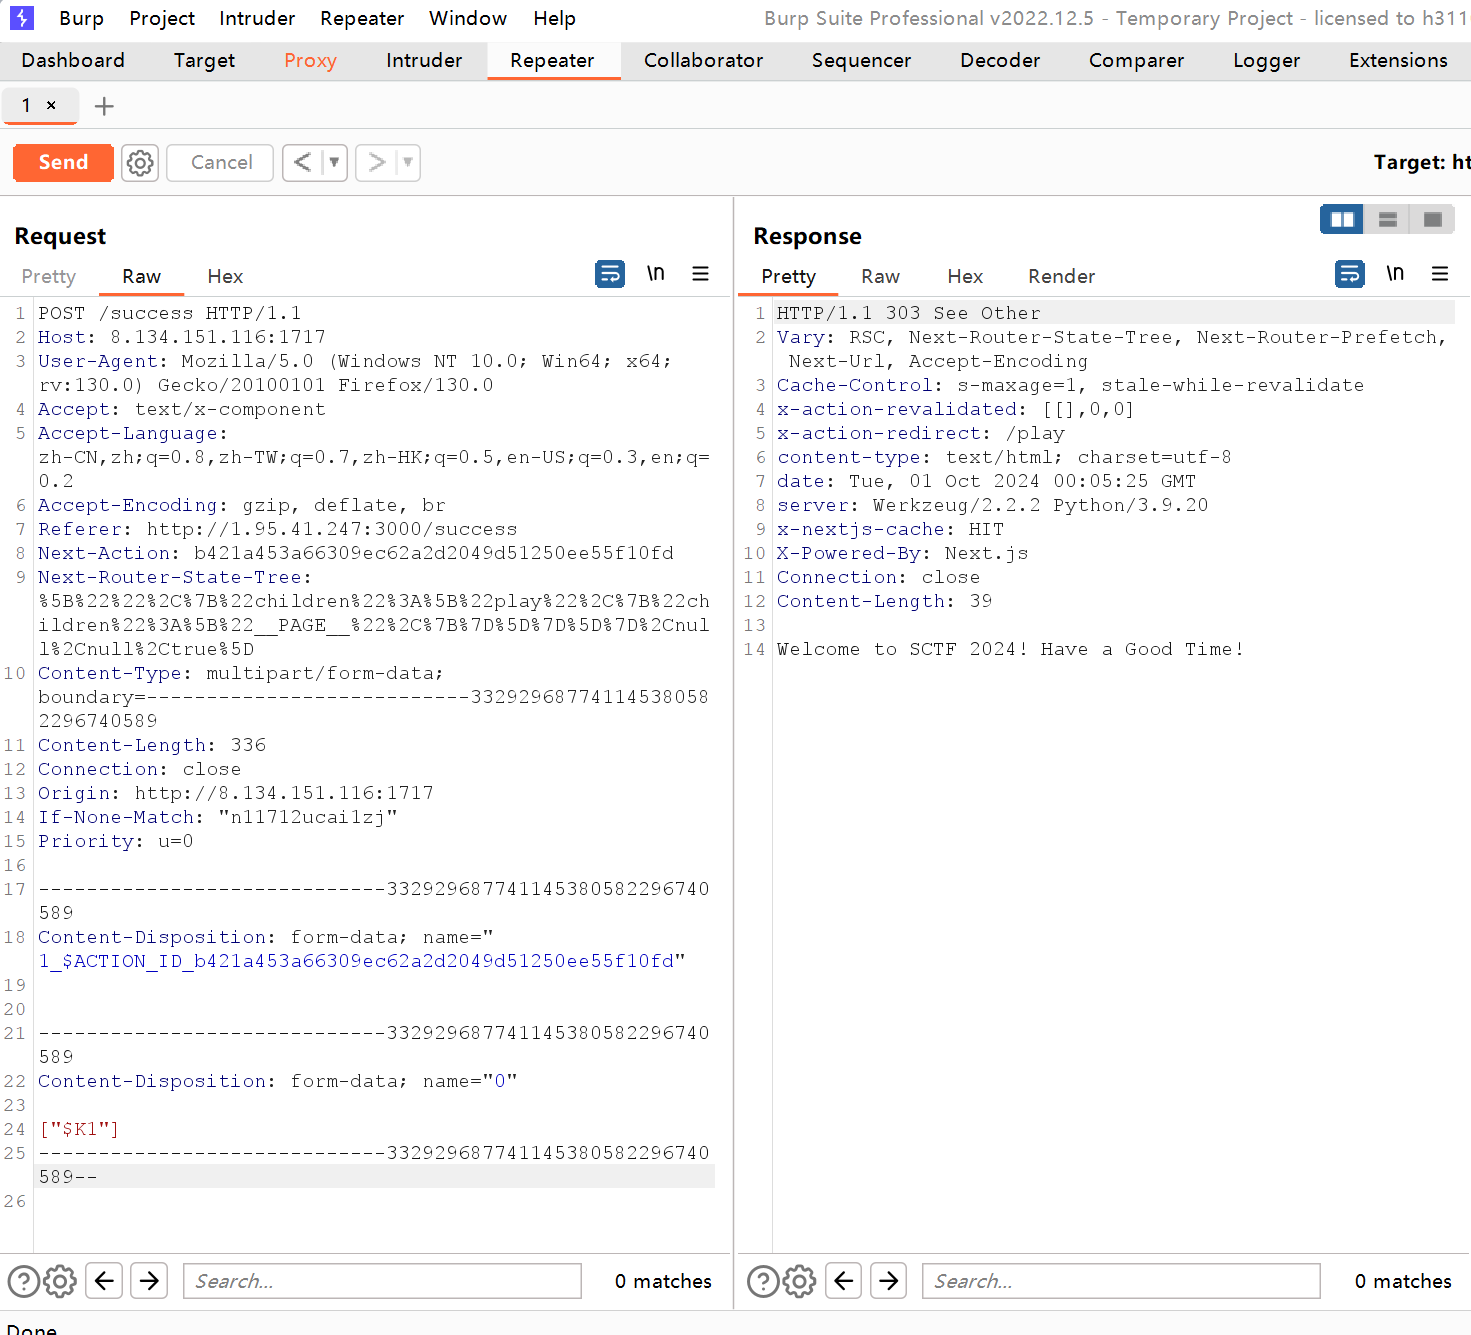Image resolution: width=1471 pixels, height=1335 pixels.
Task: Click the POST /success HTTP/1.1 line
Action: (x=170, y=313)
